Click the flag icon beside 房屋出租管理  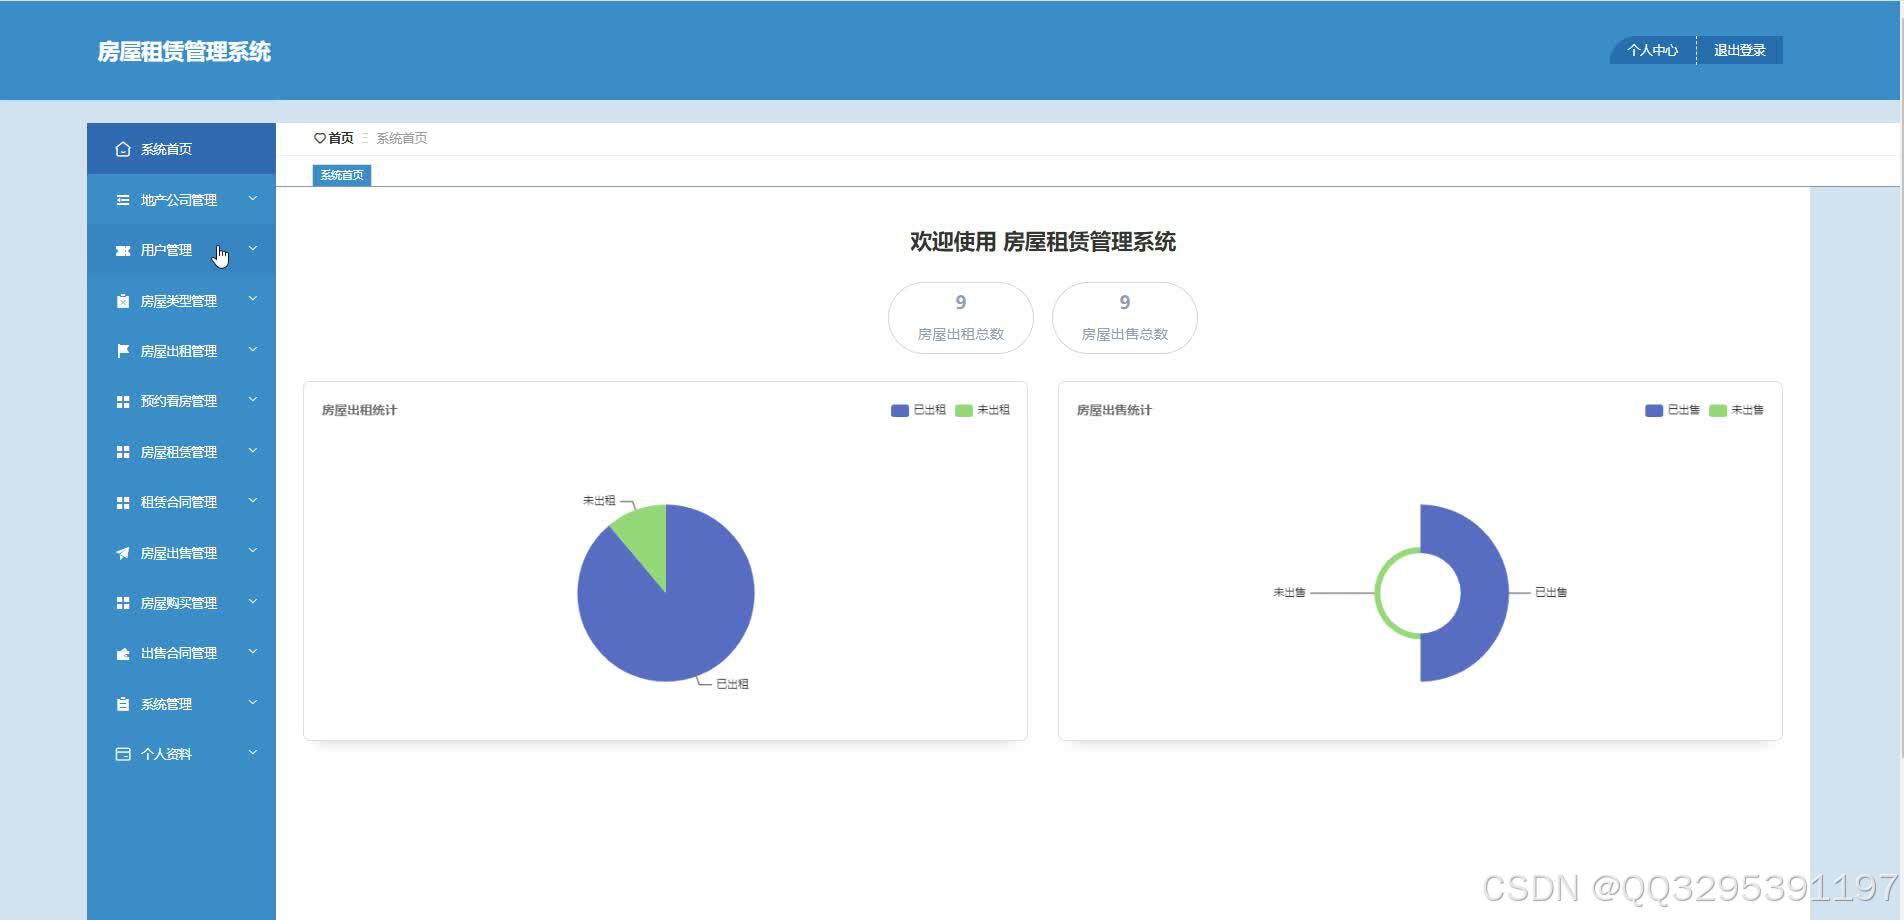(x=123, y=351)
